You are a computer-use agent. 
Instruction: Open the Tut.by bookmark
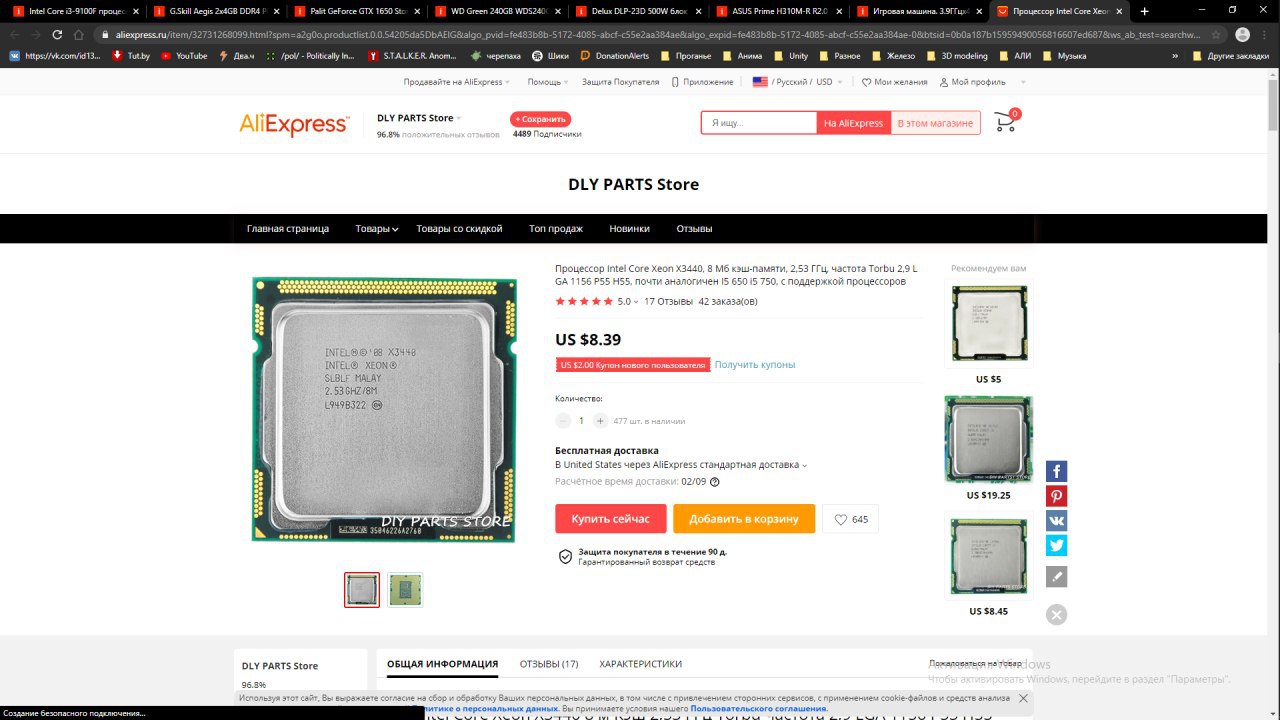click(131, 56)
